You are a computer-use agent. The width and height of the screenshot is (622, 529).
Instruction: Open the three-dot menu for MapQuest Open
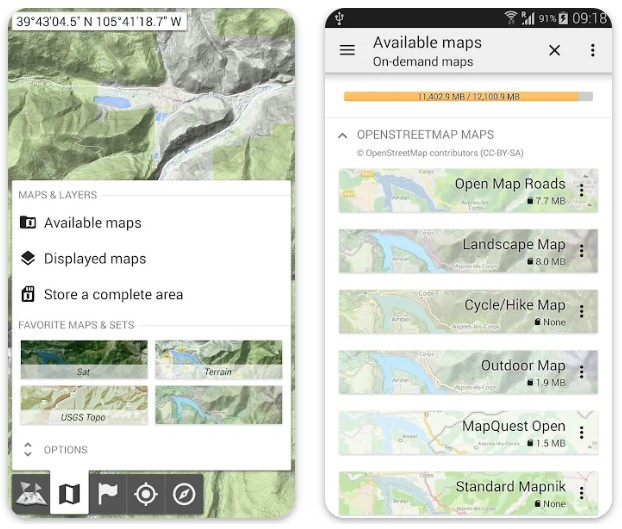coord(582,432)
